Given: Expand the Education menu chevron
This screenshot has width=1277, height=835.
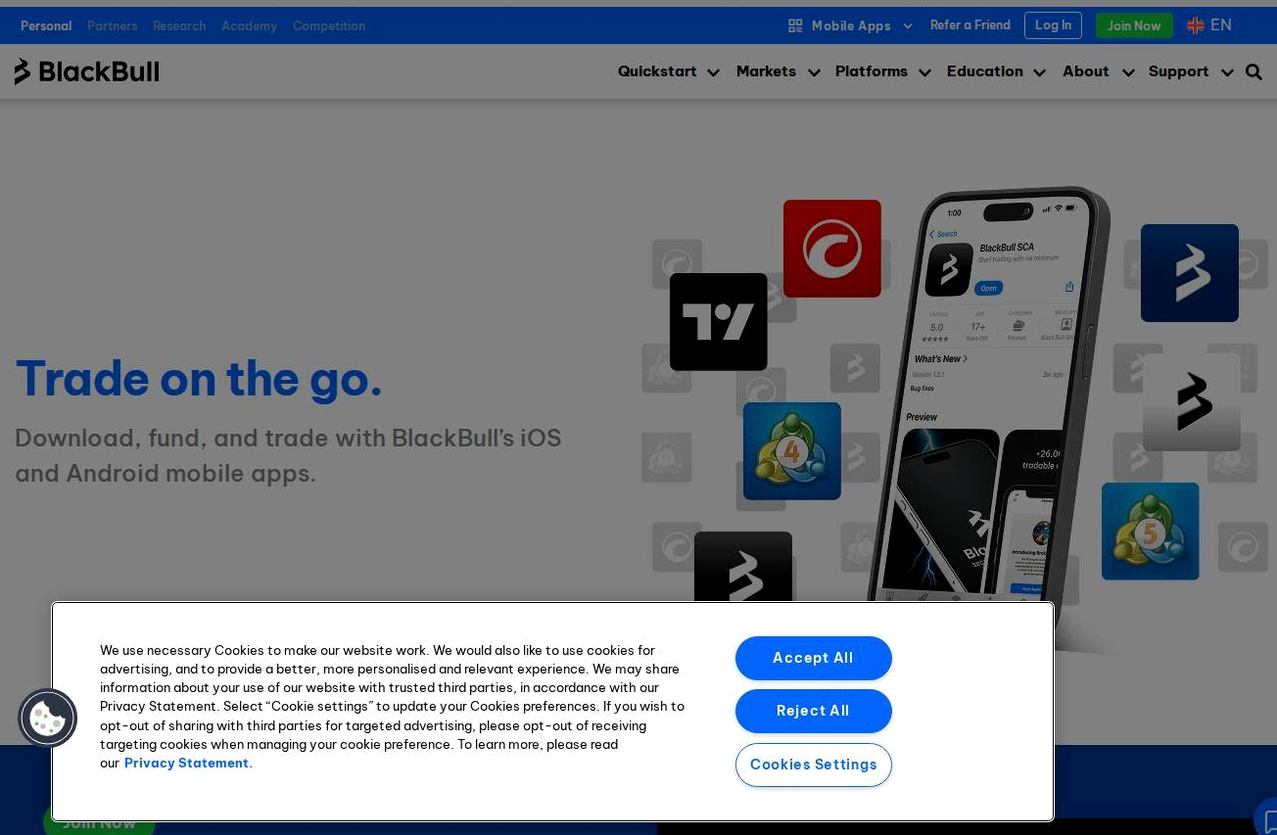Looking at the screenshot, I should (1040, 72).
